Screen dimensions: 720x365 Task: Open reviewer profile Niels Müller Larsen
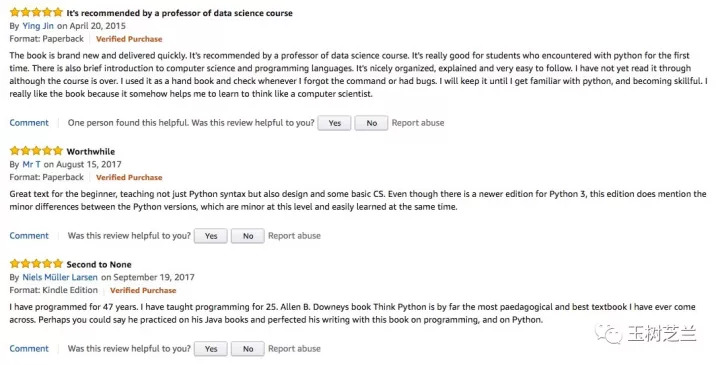[60, 277]
